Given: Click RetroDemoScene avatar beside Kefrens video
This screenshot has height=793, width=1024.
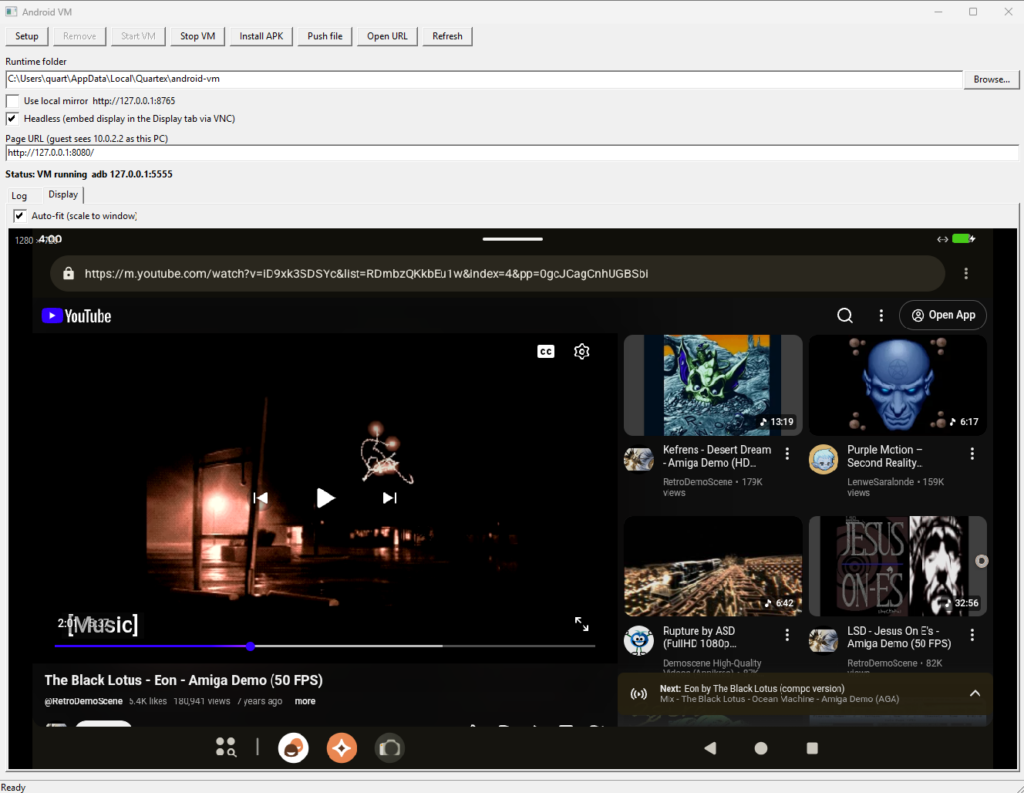Looking at the screenshot, I should (x=639, y=459).
